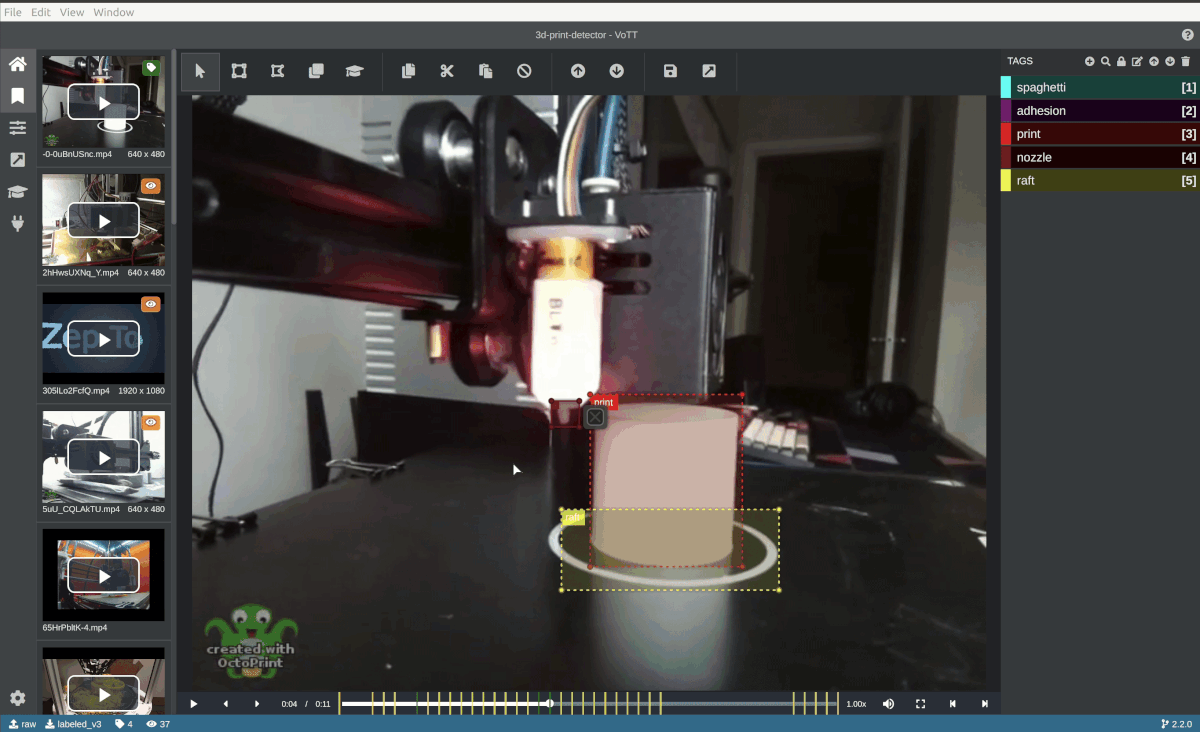Delete the selected tag trash icon
Image resolution: width=1200 pixels, height=732 pixels.
click(x=1186, y=62)
